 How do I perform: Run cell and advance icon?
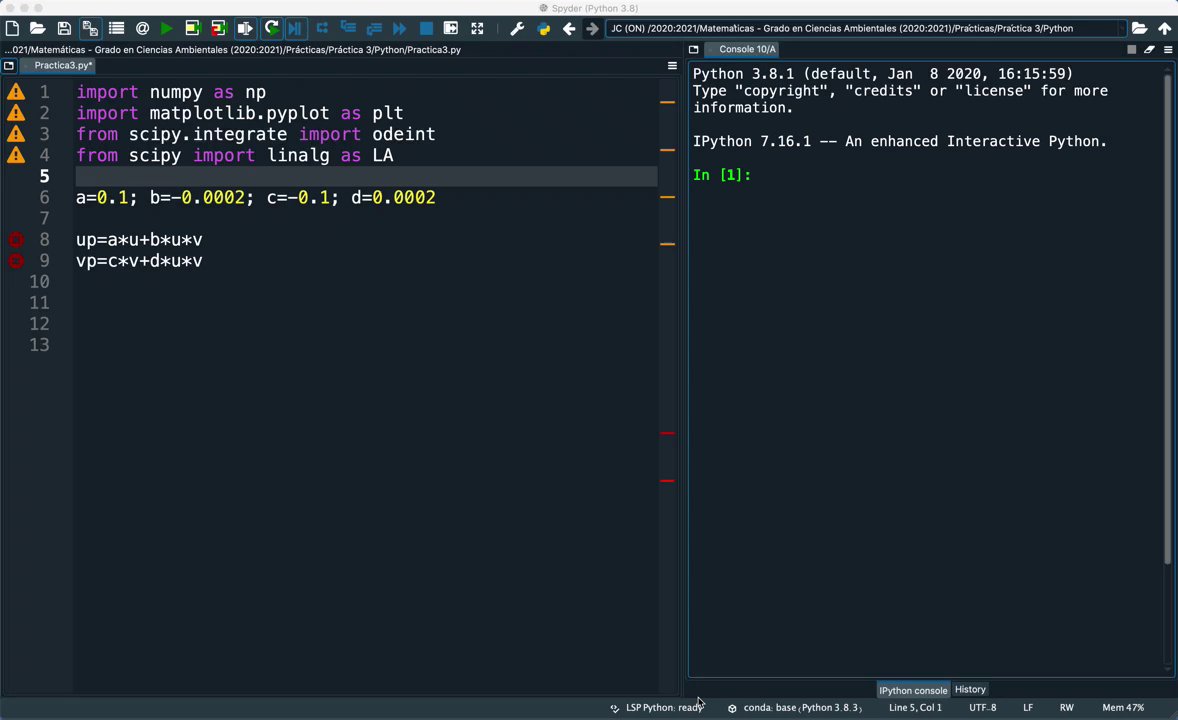[219, 29]
